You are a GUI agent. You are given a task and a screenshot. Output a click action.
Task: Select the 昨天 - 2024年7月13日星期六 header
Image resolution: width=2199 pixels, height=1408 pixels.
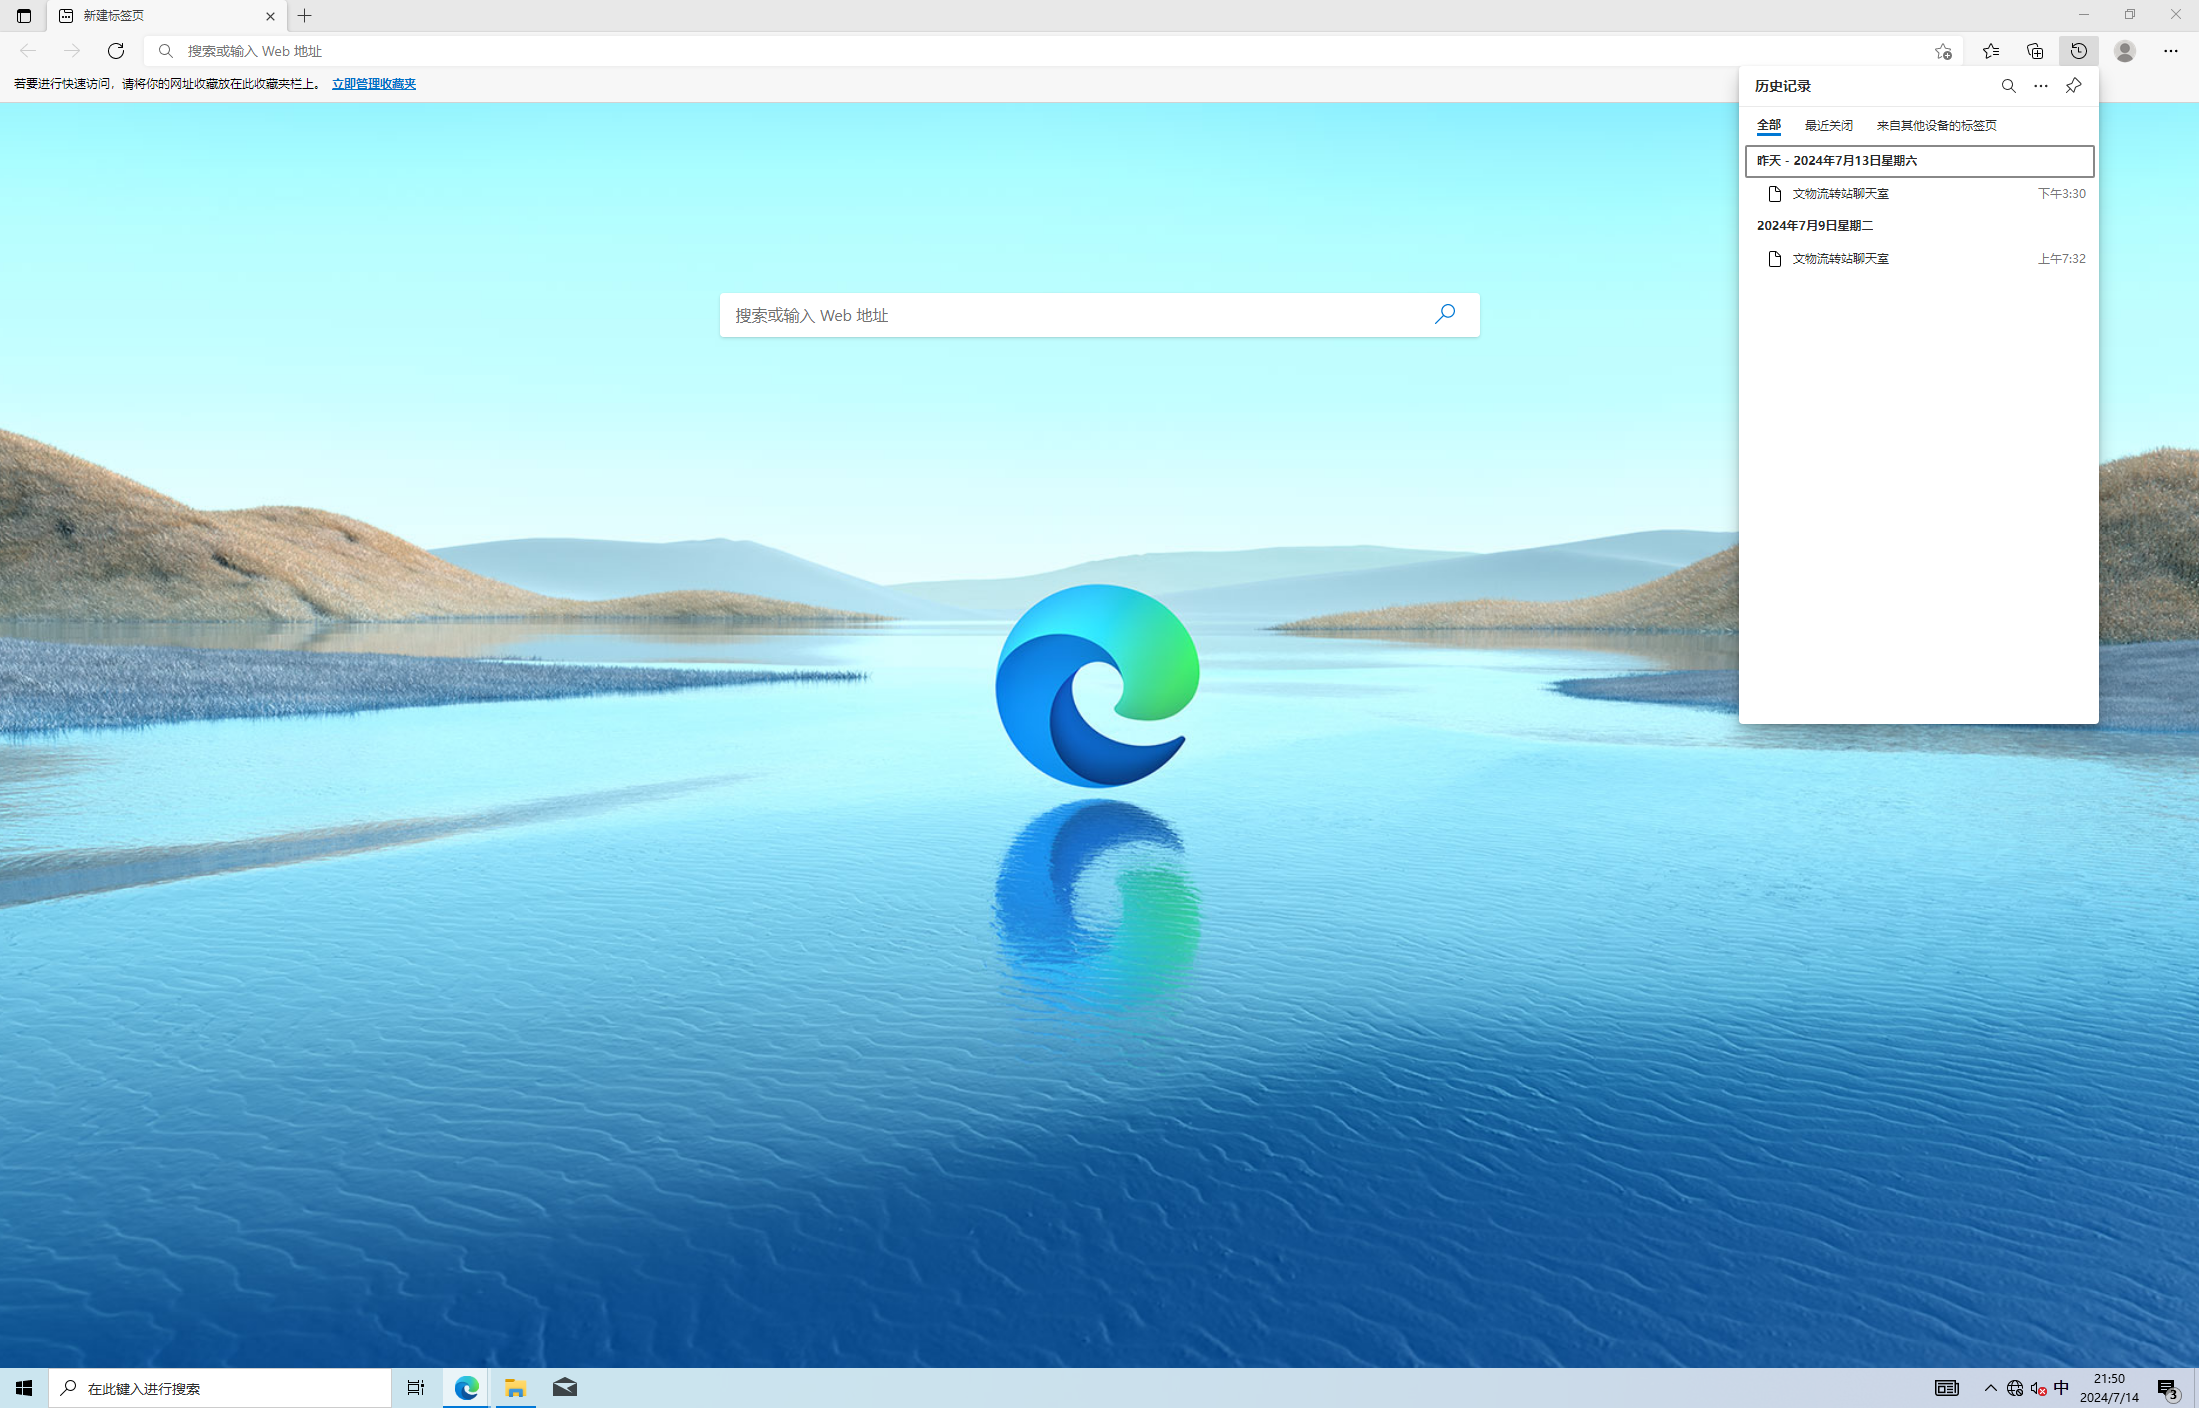tap(1919, 161)
